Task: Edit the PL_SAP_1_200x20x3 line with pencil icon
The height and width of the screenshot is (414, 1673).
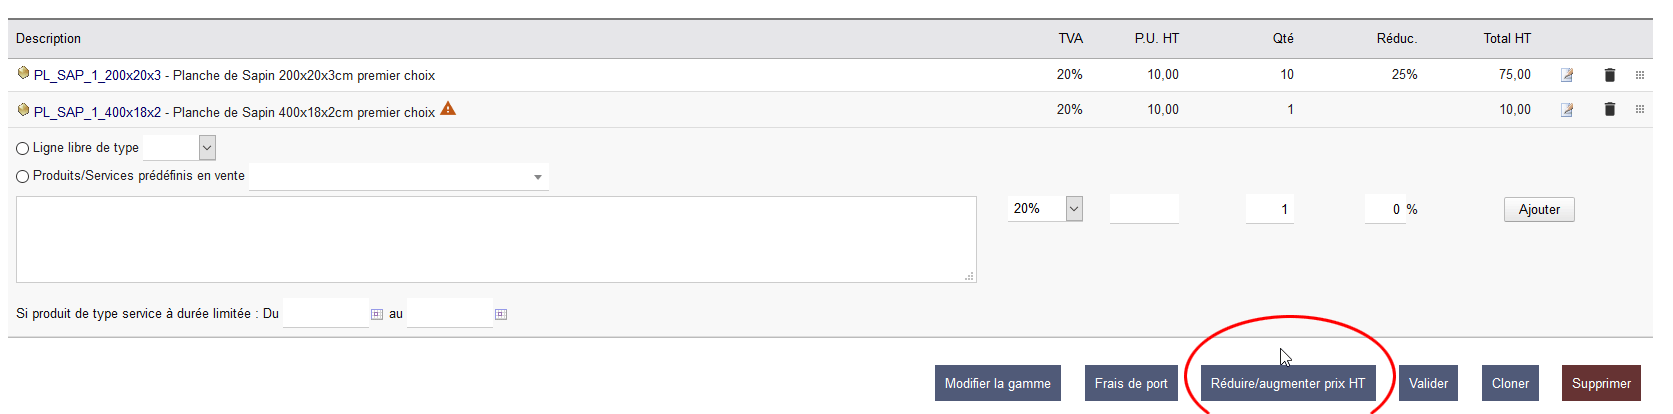Action: click(1567, 75)
